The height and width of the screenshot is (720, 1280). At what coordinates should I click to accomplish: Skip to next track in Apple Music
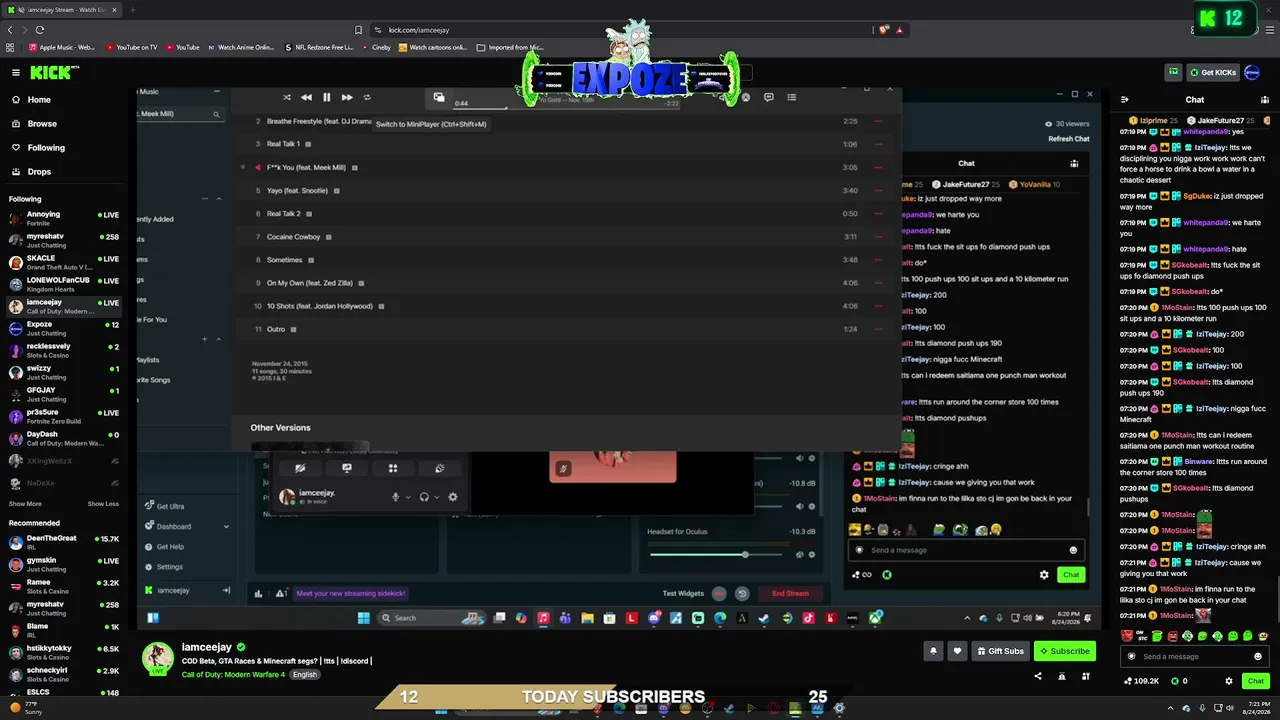coord(346,97)
